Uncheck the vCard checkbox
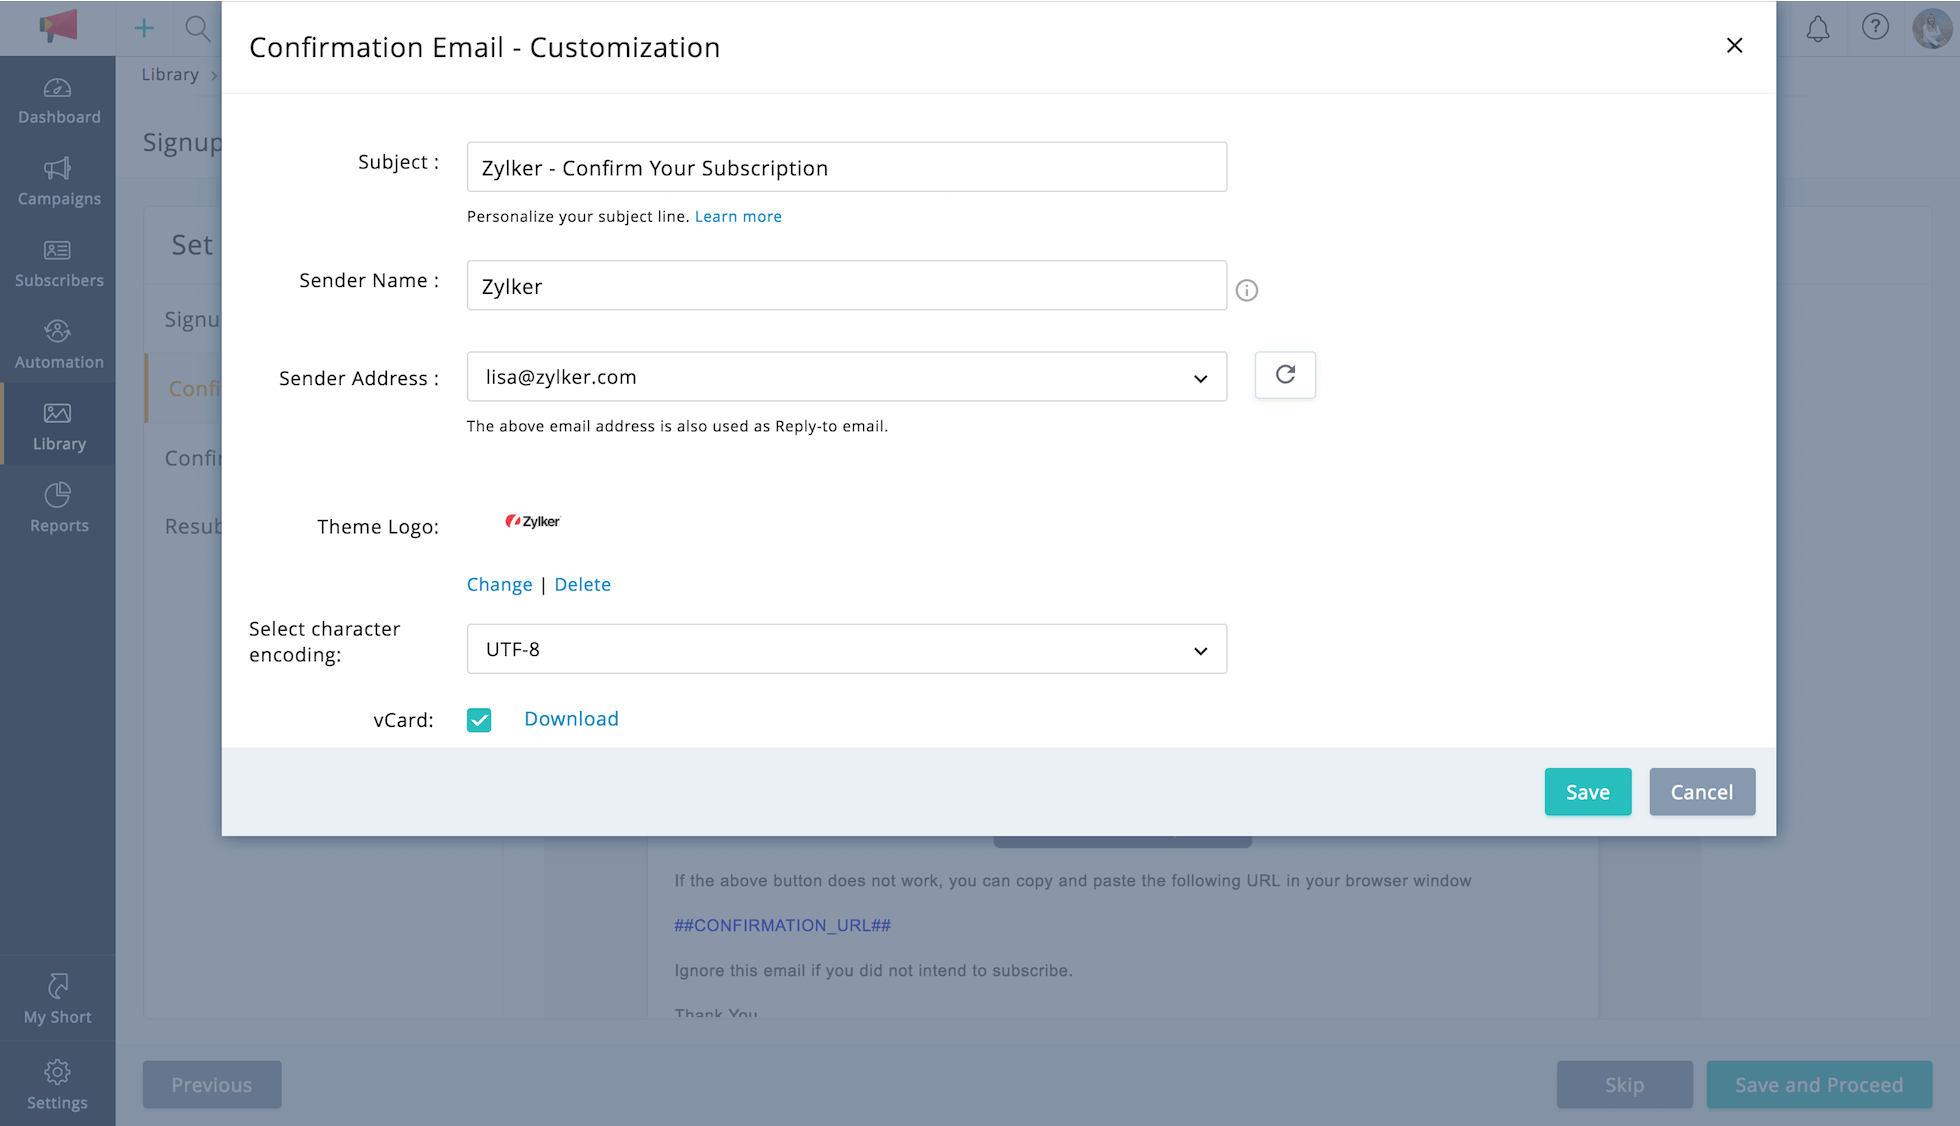The image size is (1960, 1126). coord(479,719)
